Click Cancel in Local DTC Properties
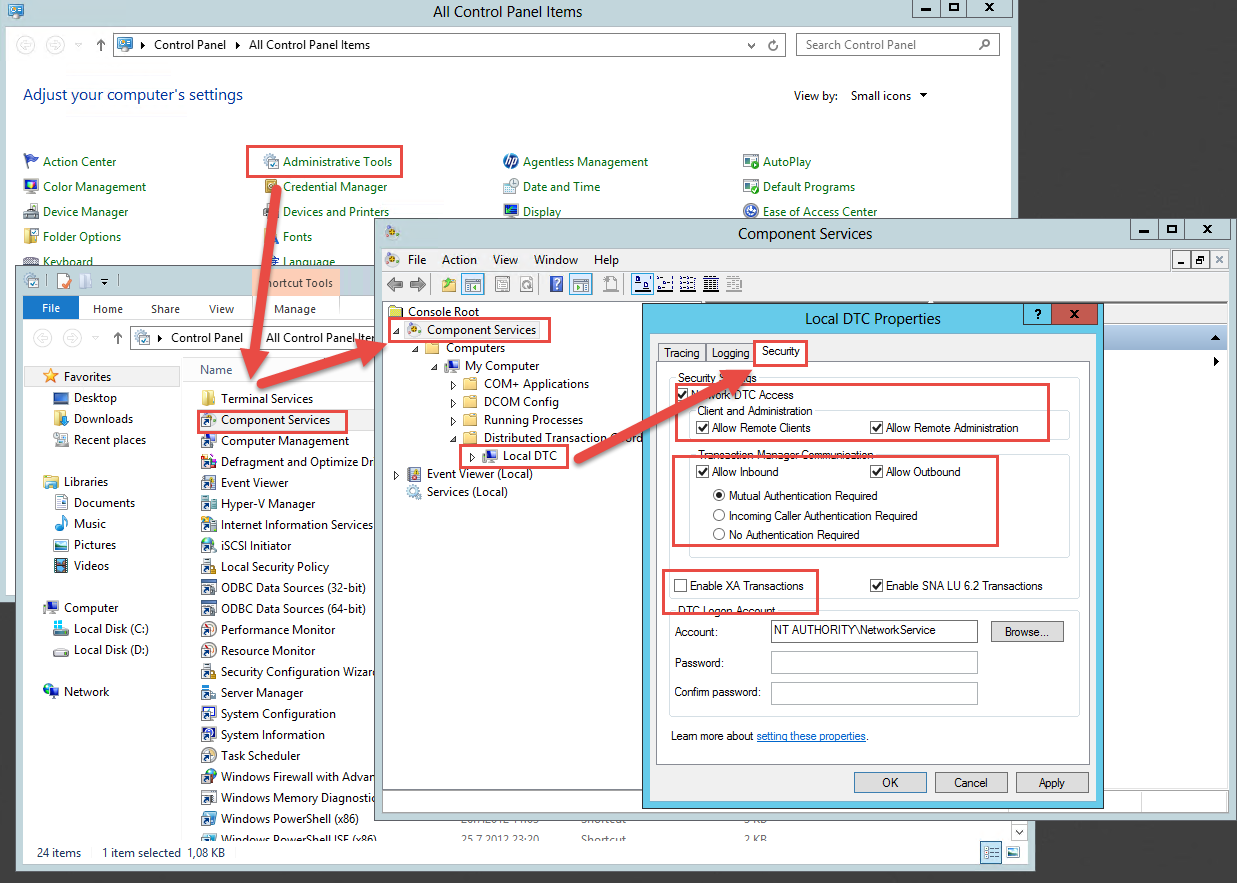Screen dimensions: 1237x883 pyautogui.click(x=971, y=783)
